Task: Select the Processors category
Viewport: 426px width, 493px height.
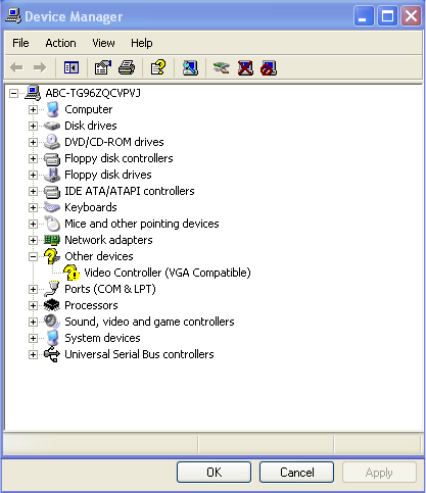Action: tap(91, 305)
